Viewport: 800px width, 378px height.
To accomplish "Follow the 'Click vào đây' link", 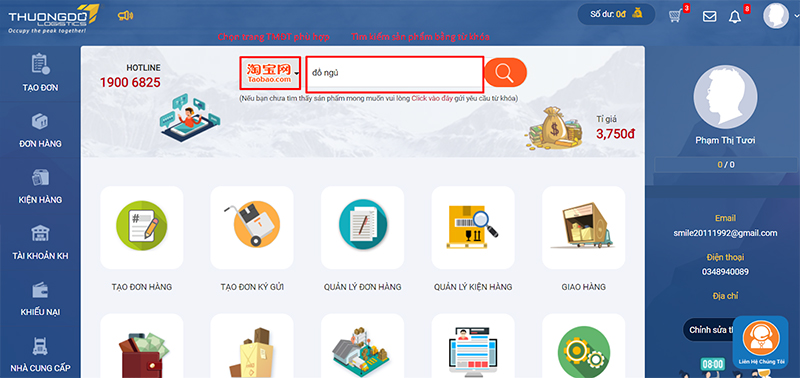I will point(432,98).
